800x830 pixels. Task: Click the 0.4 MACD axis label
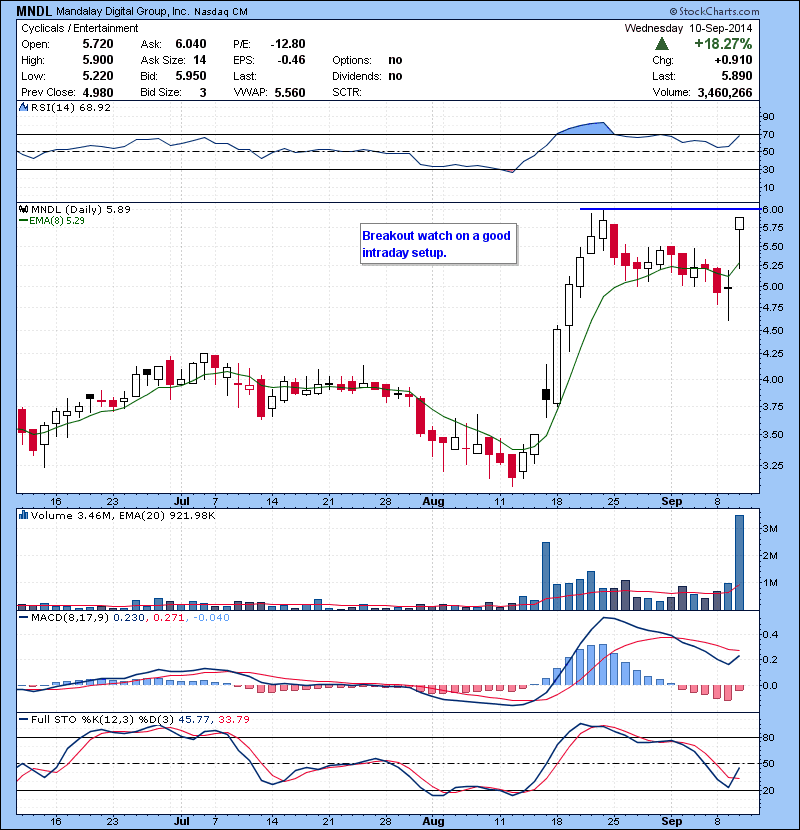(770, 634)
